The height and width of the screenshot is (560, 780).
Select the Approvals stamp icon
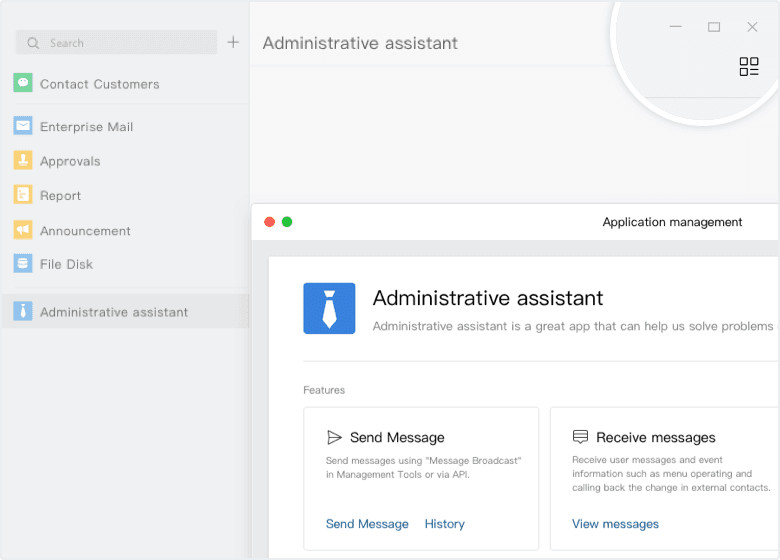[23, 160]
